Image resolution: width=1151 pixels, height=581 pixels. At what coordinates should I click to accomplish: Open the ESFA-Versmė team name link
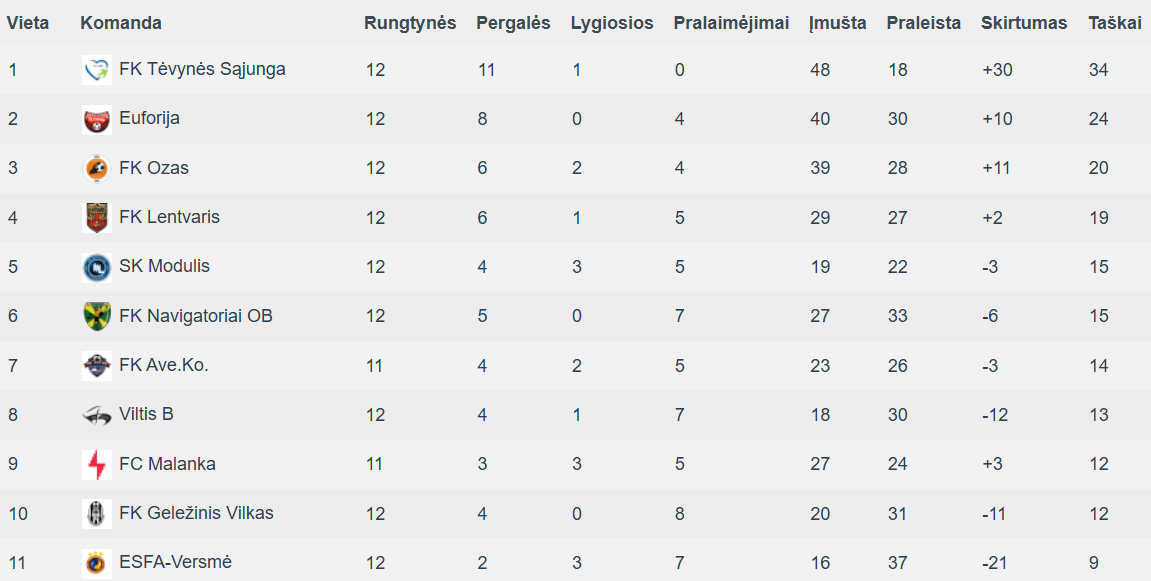[x=175, y=562]
